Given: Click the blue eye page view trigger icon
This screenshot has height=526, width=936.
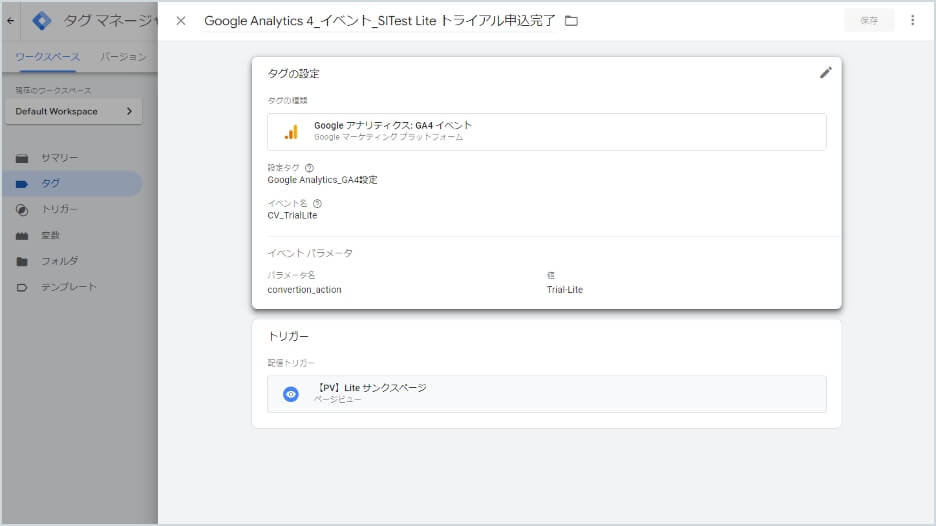Looking at the screenshot, I should click(291, 394).
